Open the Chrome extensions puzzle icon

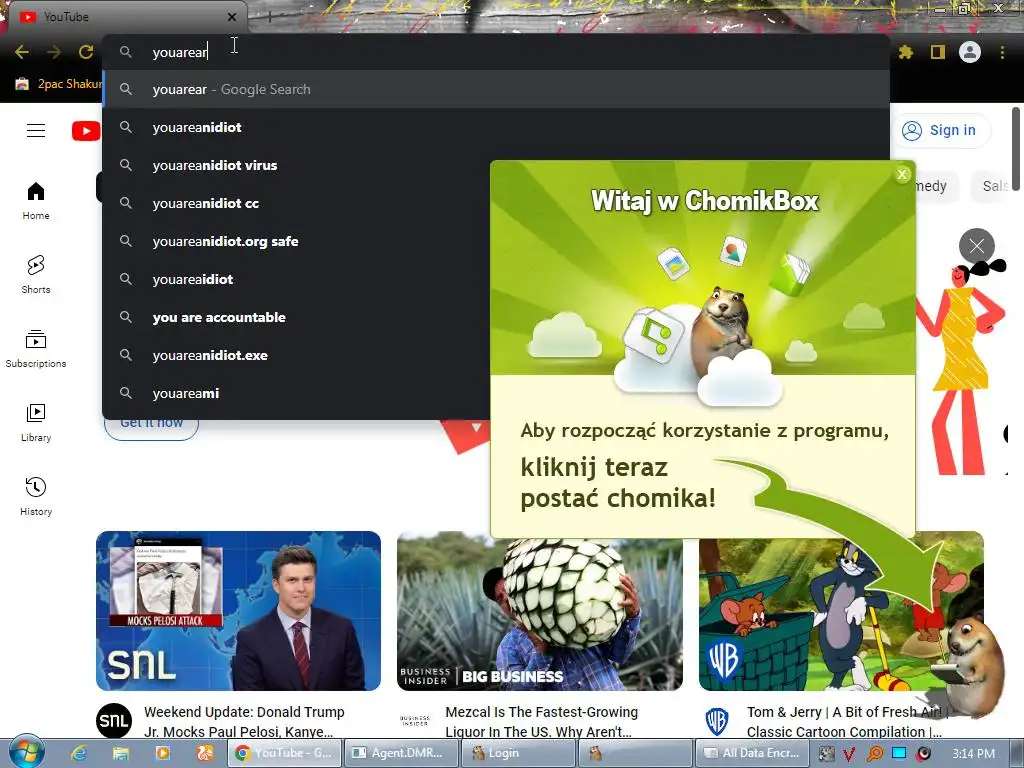click(905, 52)
